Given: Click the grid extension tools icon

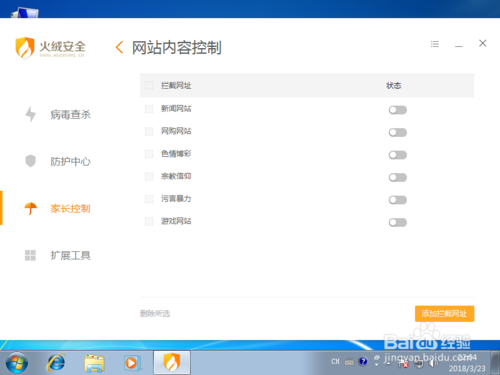Looking at the screenshot, I should click(x=30, y=255).
